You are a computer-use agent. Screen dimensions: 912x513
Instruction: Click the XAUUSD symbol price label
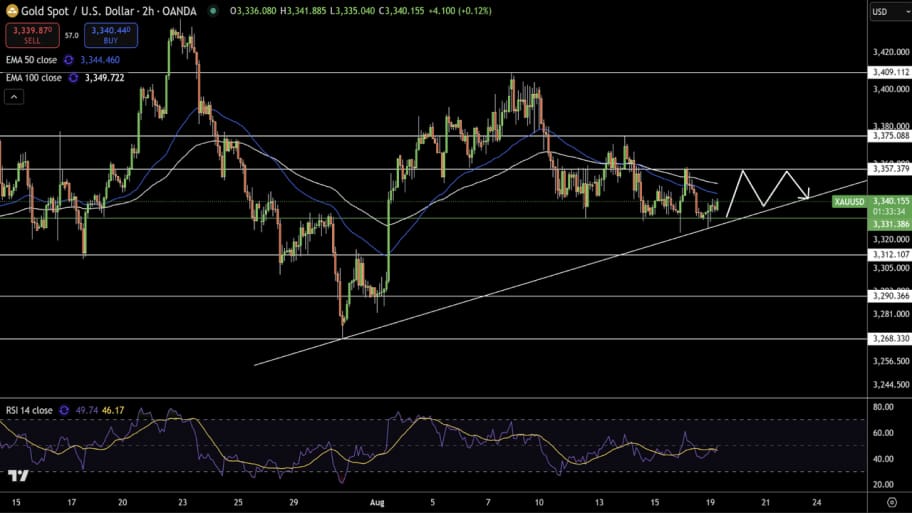tap(849, 202)
